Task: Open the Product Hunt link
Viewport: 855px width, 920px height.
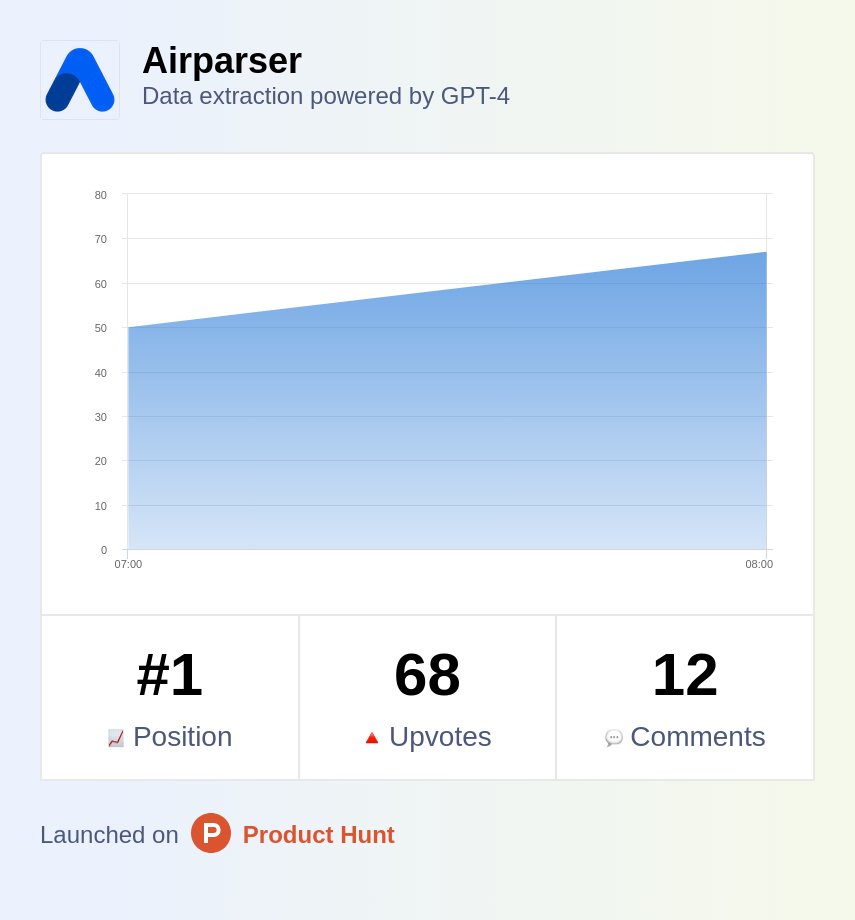Action: pos(318,835)
